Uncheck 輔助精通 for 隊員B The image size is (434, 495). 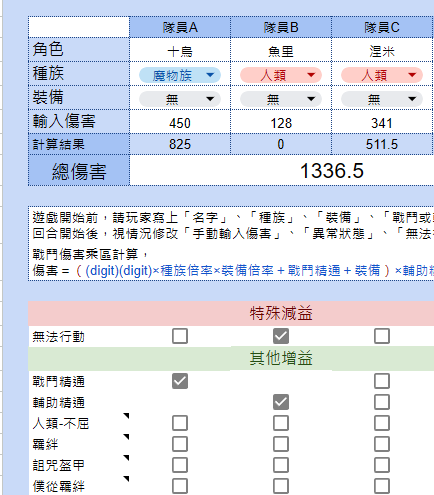(281, 402)
